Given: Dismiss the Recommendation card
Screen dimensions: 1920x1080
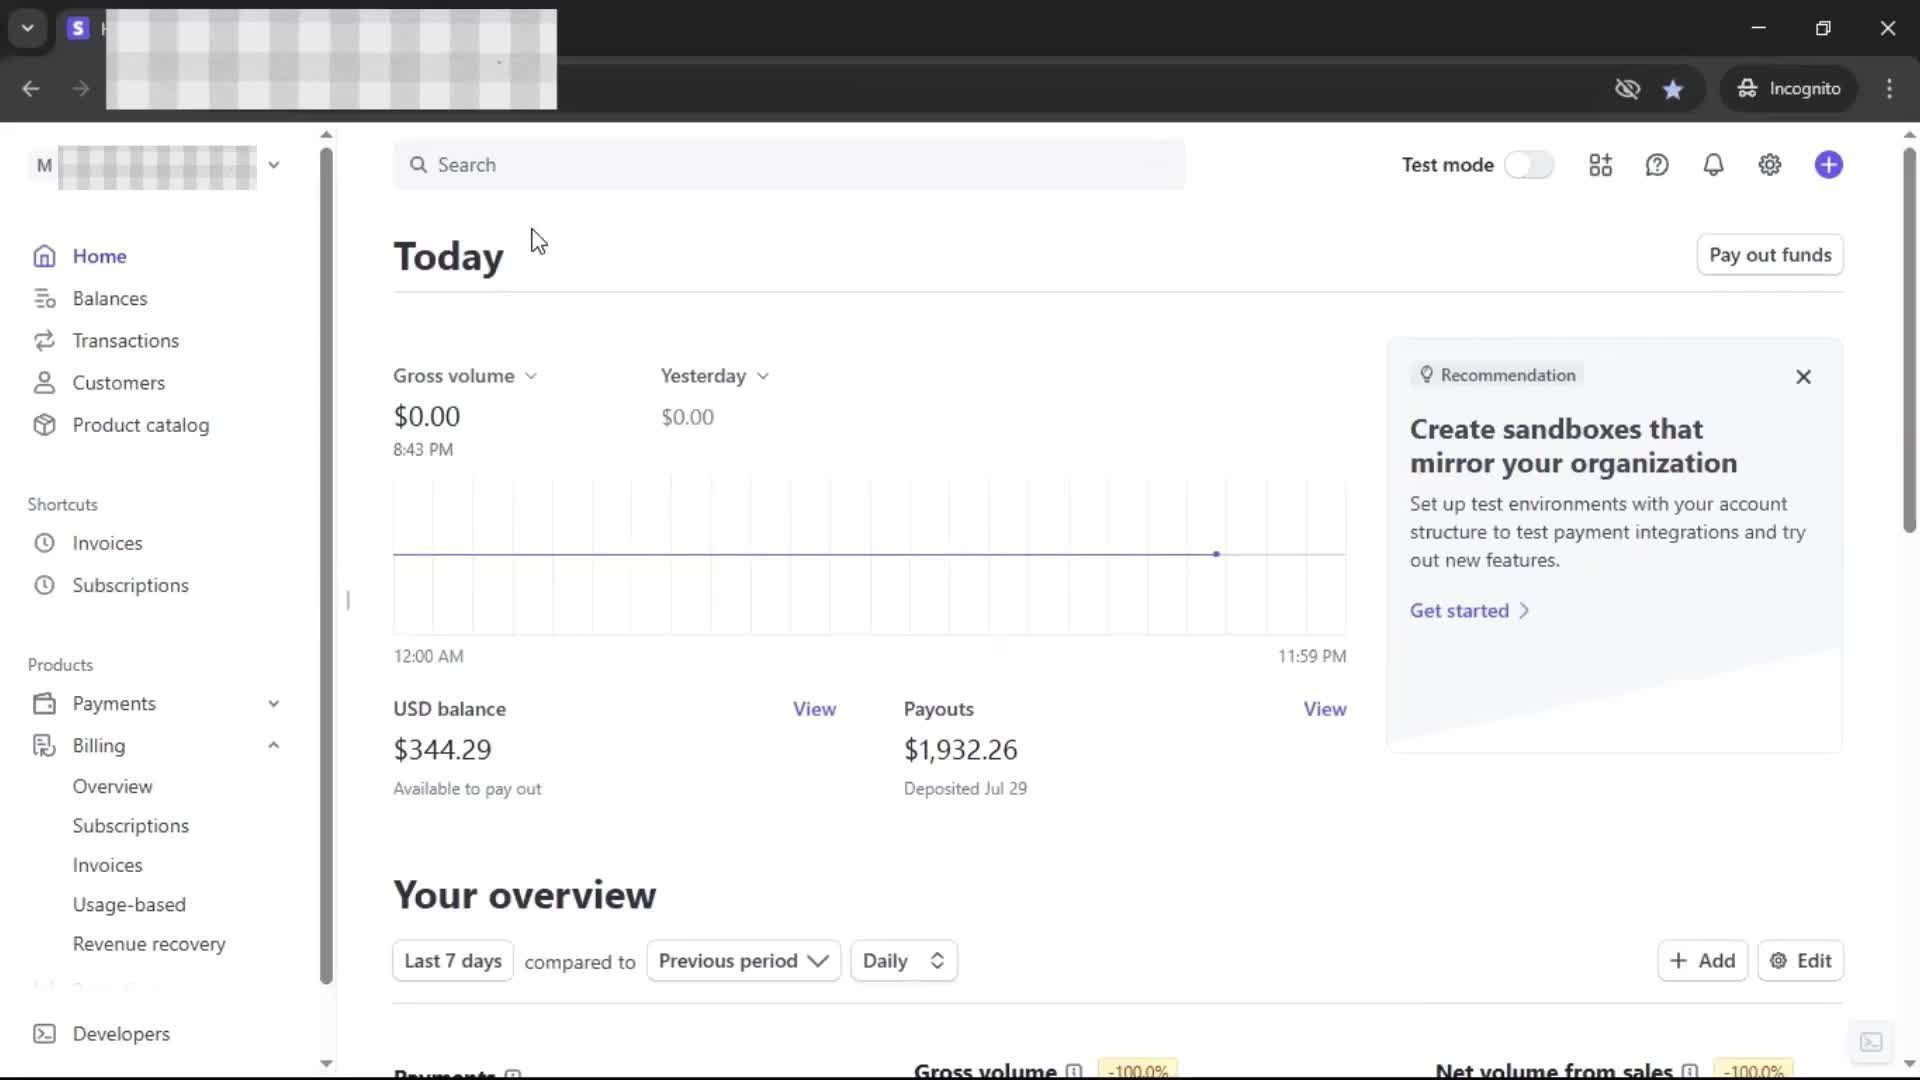Looking at the screenshot, I should point(1802,377).
